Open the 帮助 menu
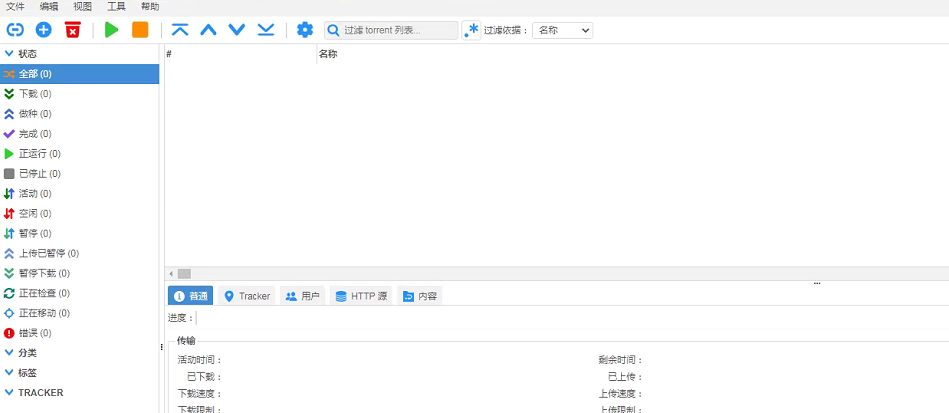 tap(150, 7)
